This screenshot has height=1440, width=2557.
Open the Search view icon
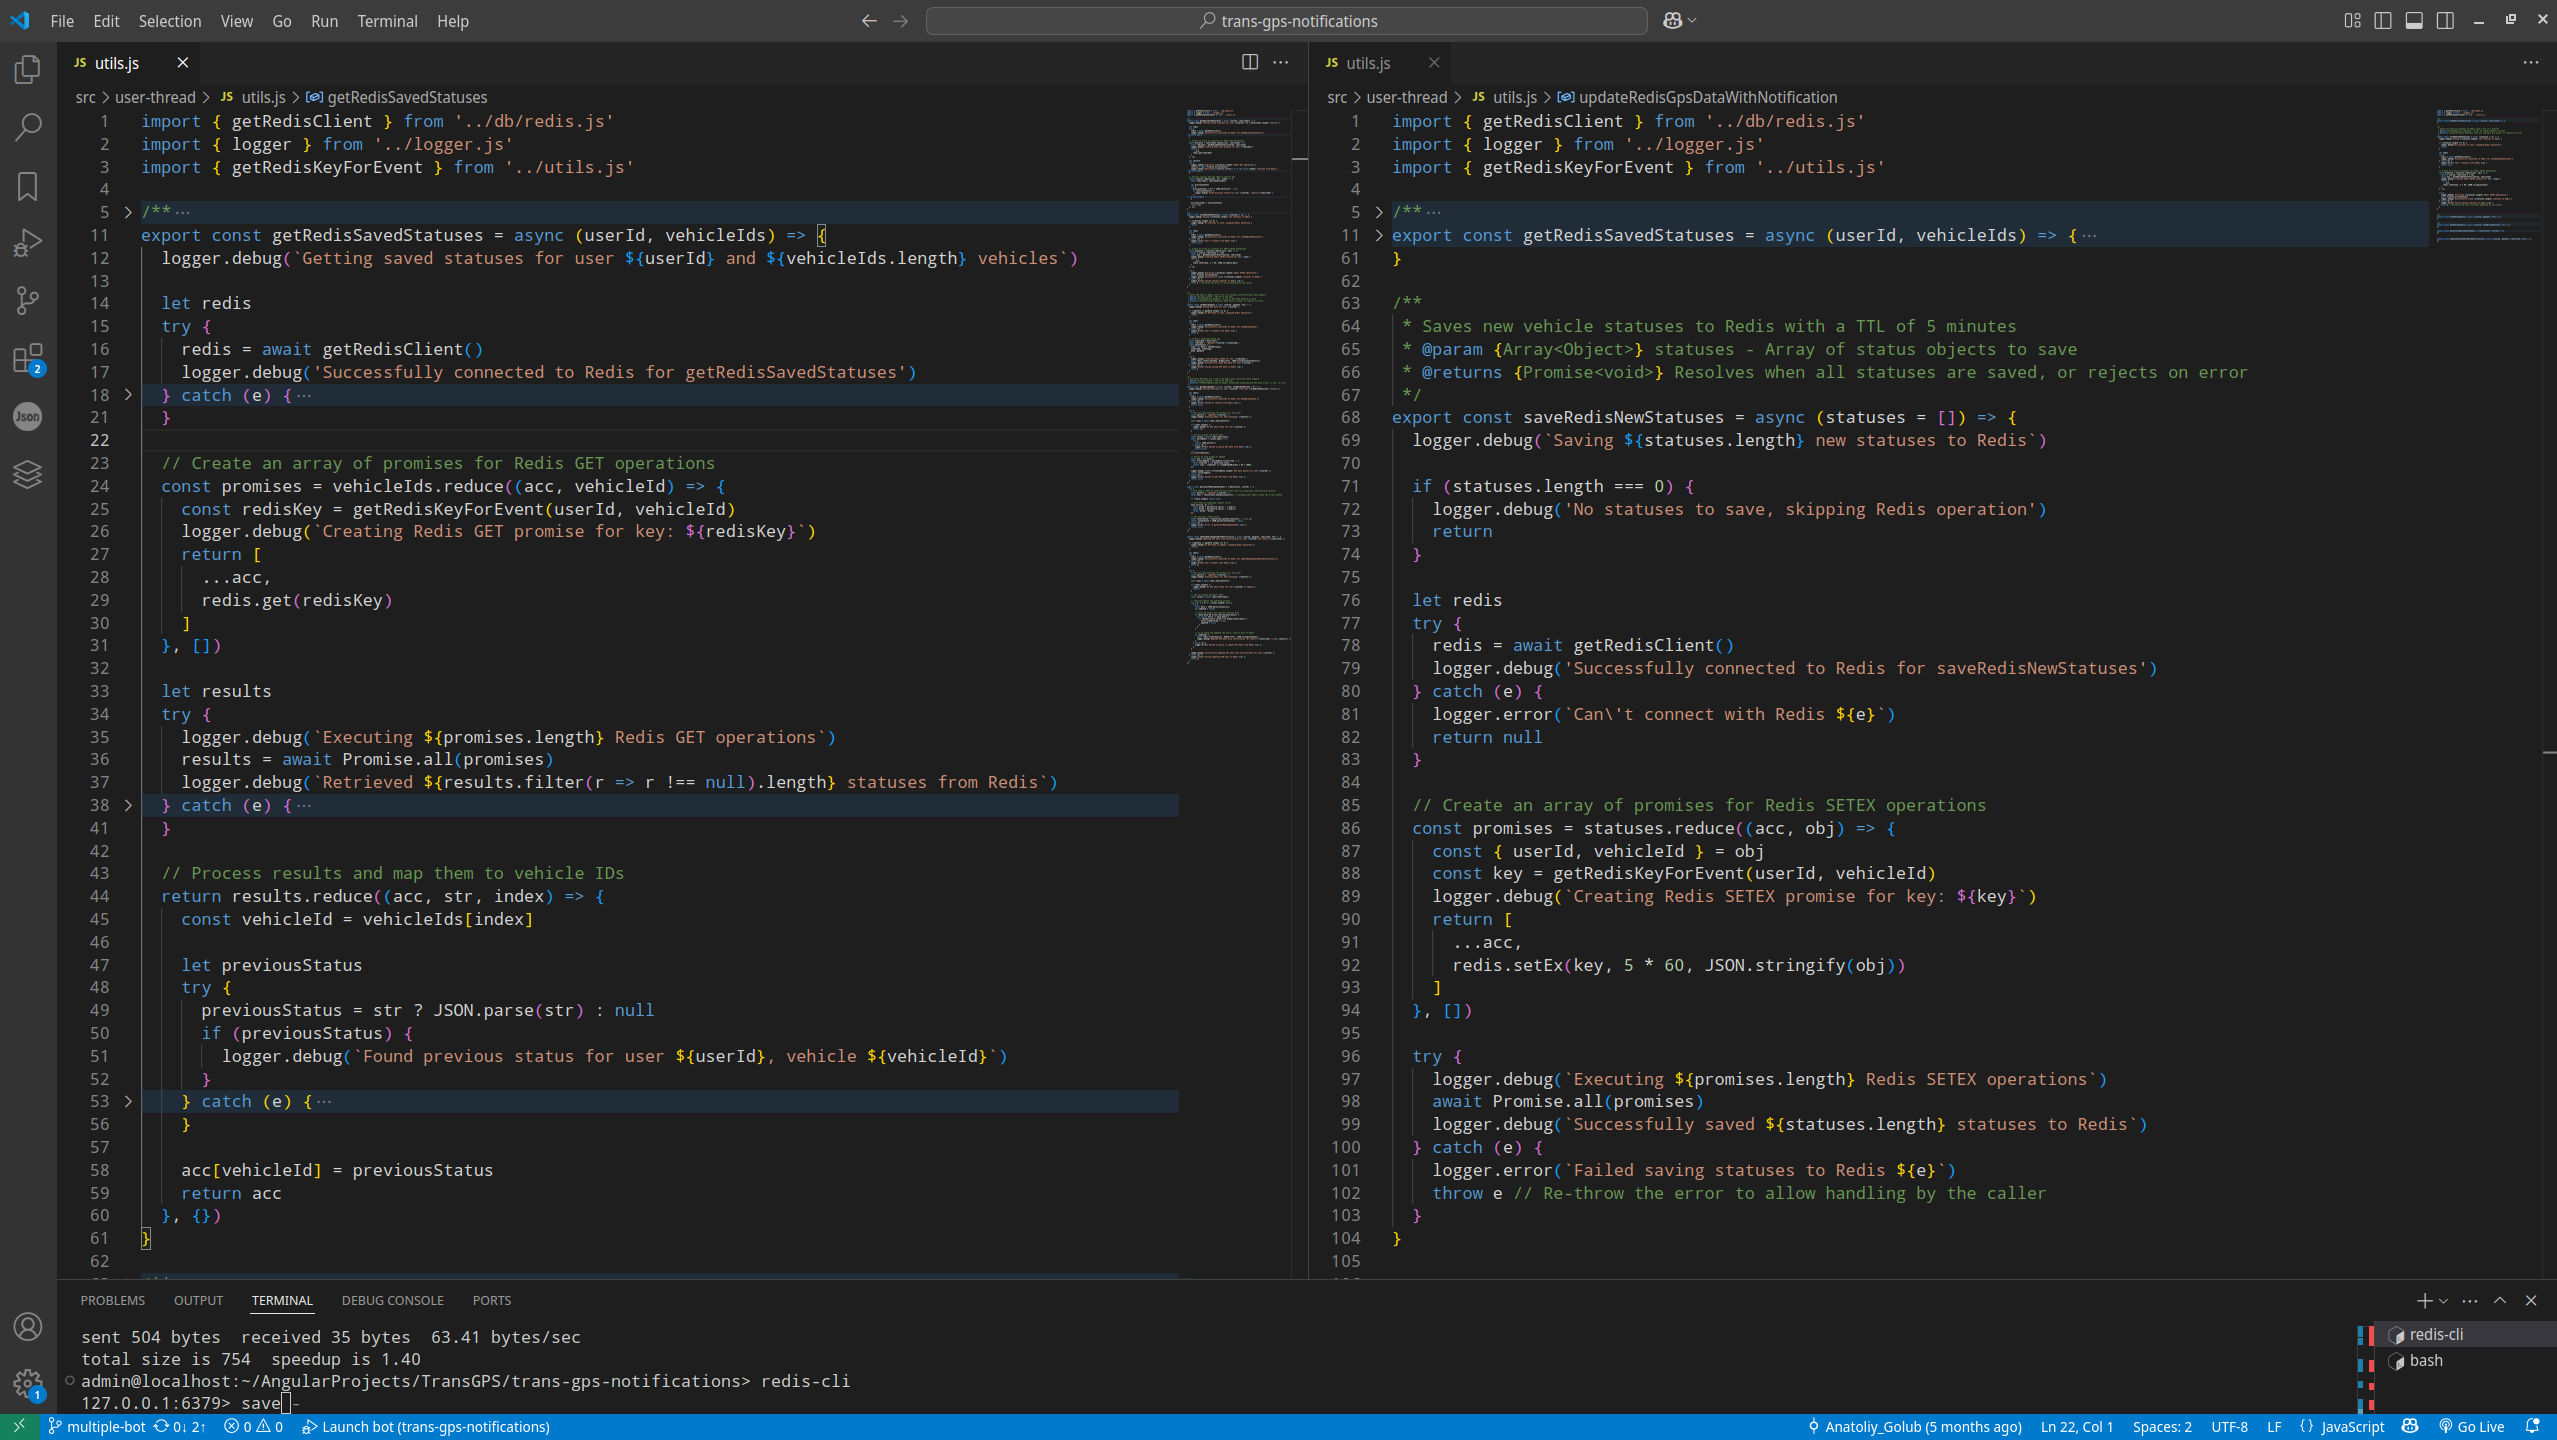[x=28, y=127]
